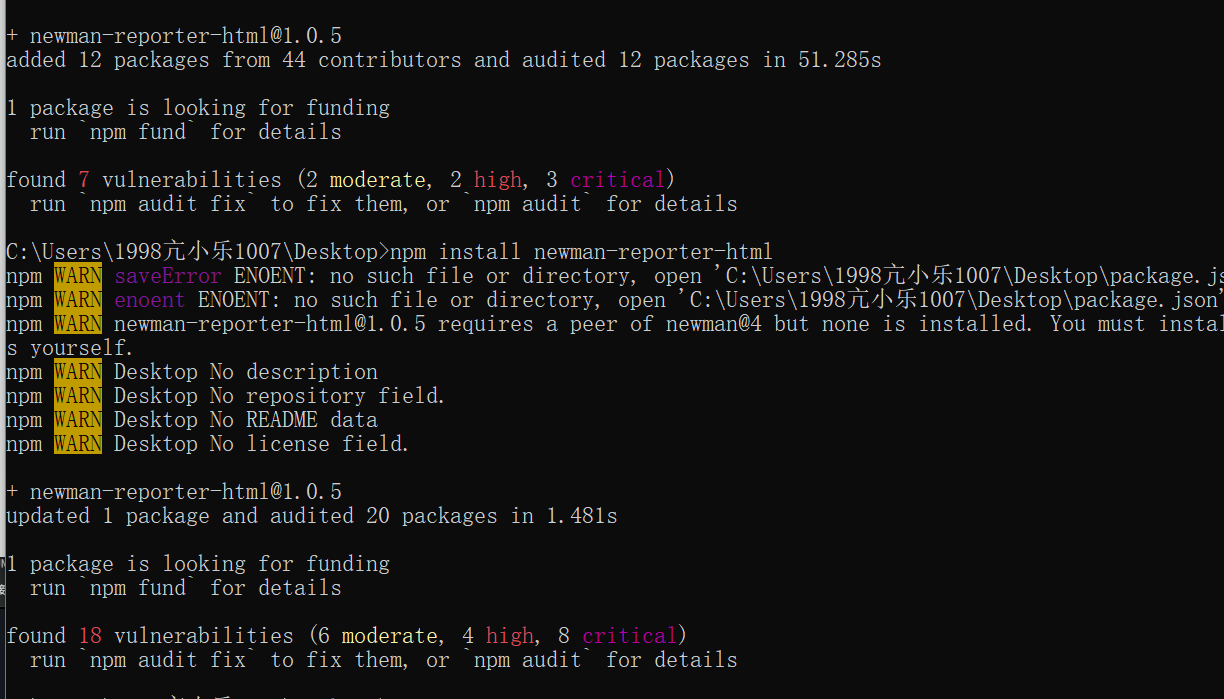Click the WARN badge on the license field line
1224x699 pixels.
coord(78,444)
